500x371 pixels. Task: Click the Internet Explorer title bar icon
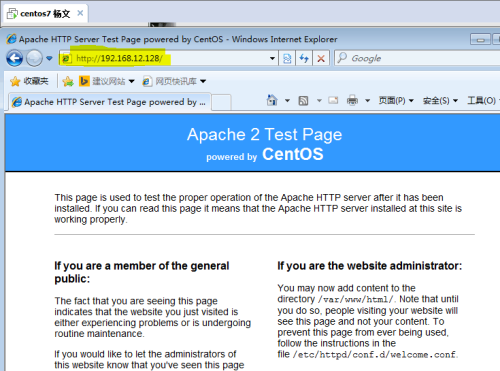(11, 39)
